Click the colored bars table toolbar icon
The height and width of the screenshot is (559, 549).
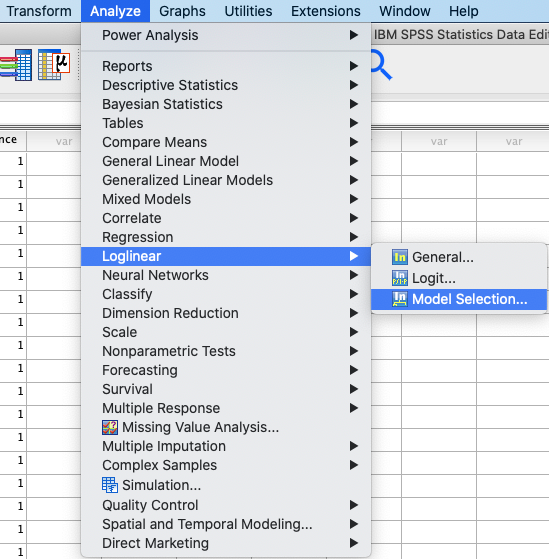16,65
